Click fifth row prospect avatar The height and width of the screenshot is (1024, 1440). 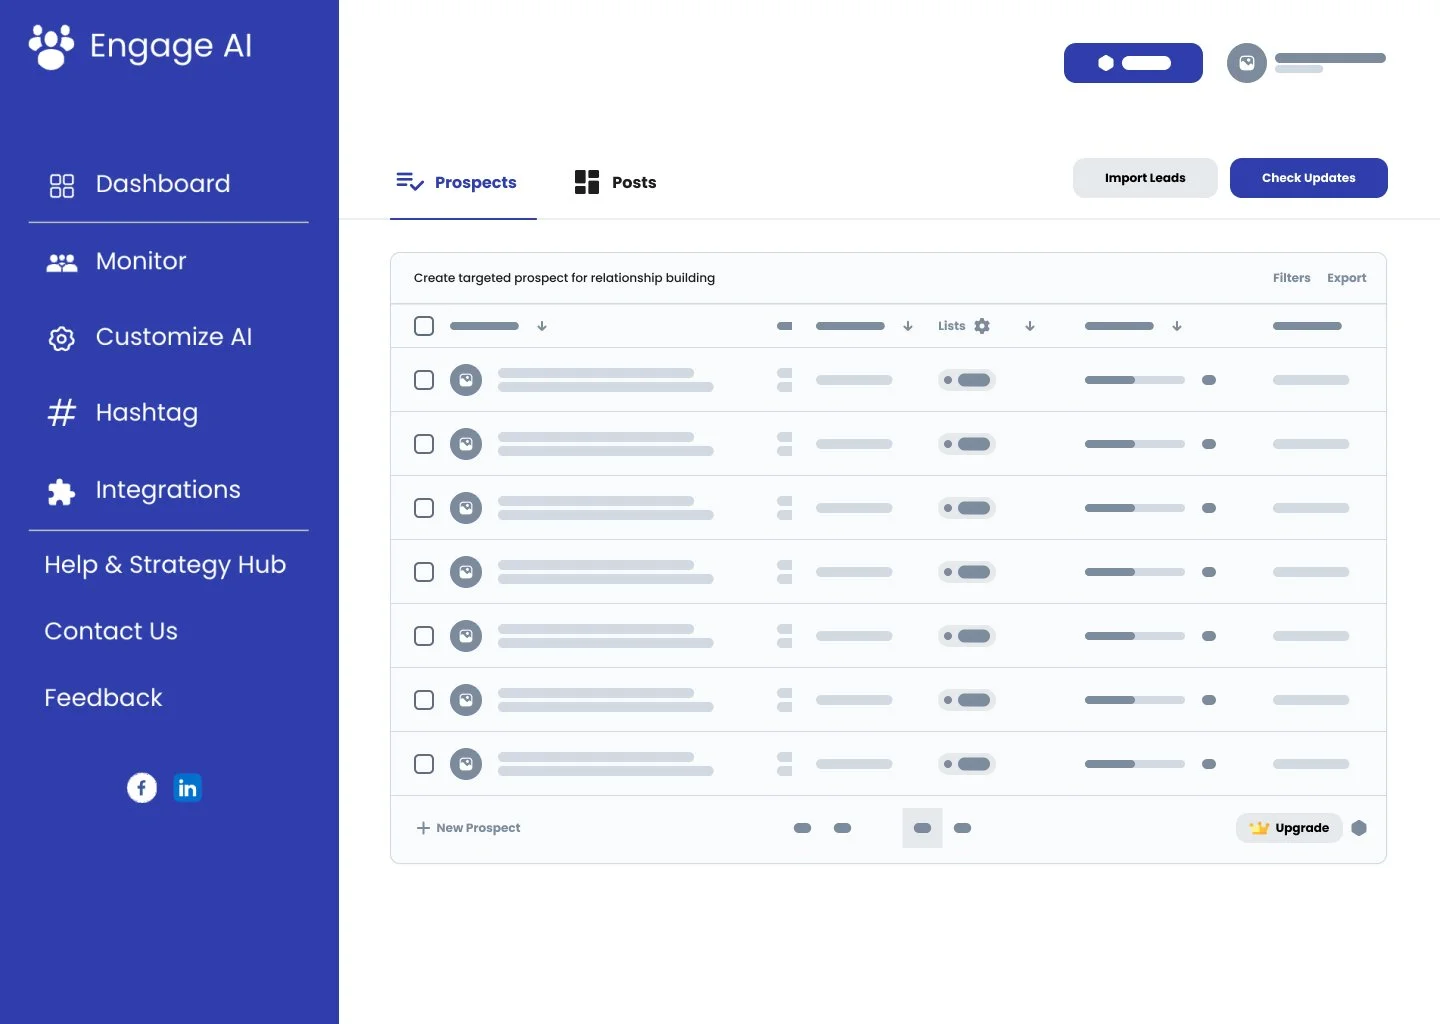466,636
